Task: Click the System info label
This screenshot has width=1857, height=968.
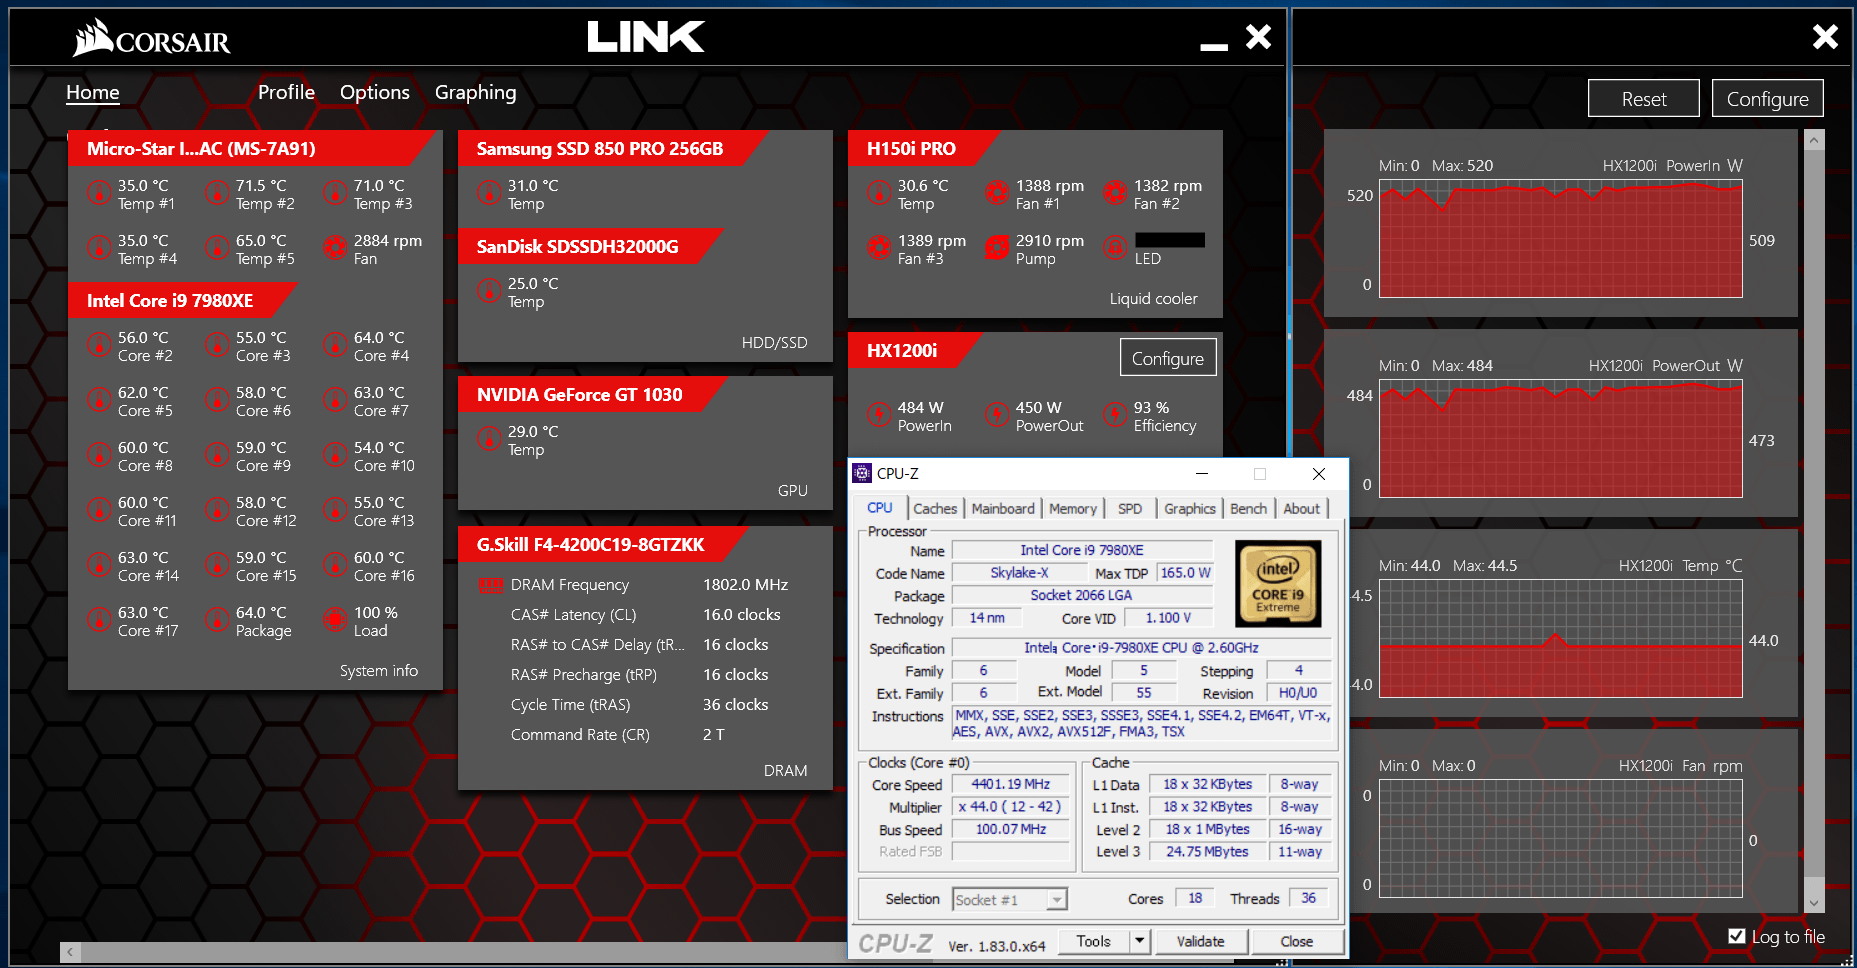Action: (x=379, y=671)
